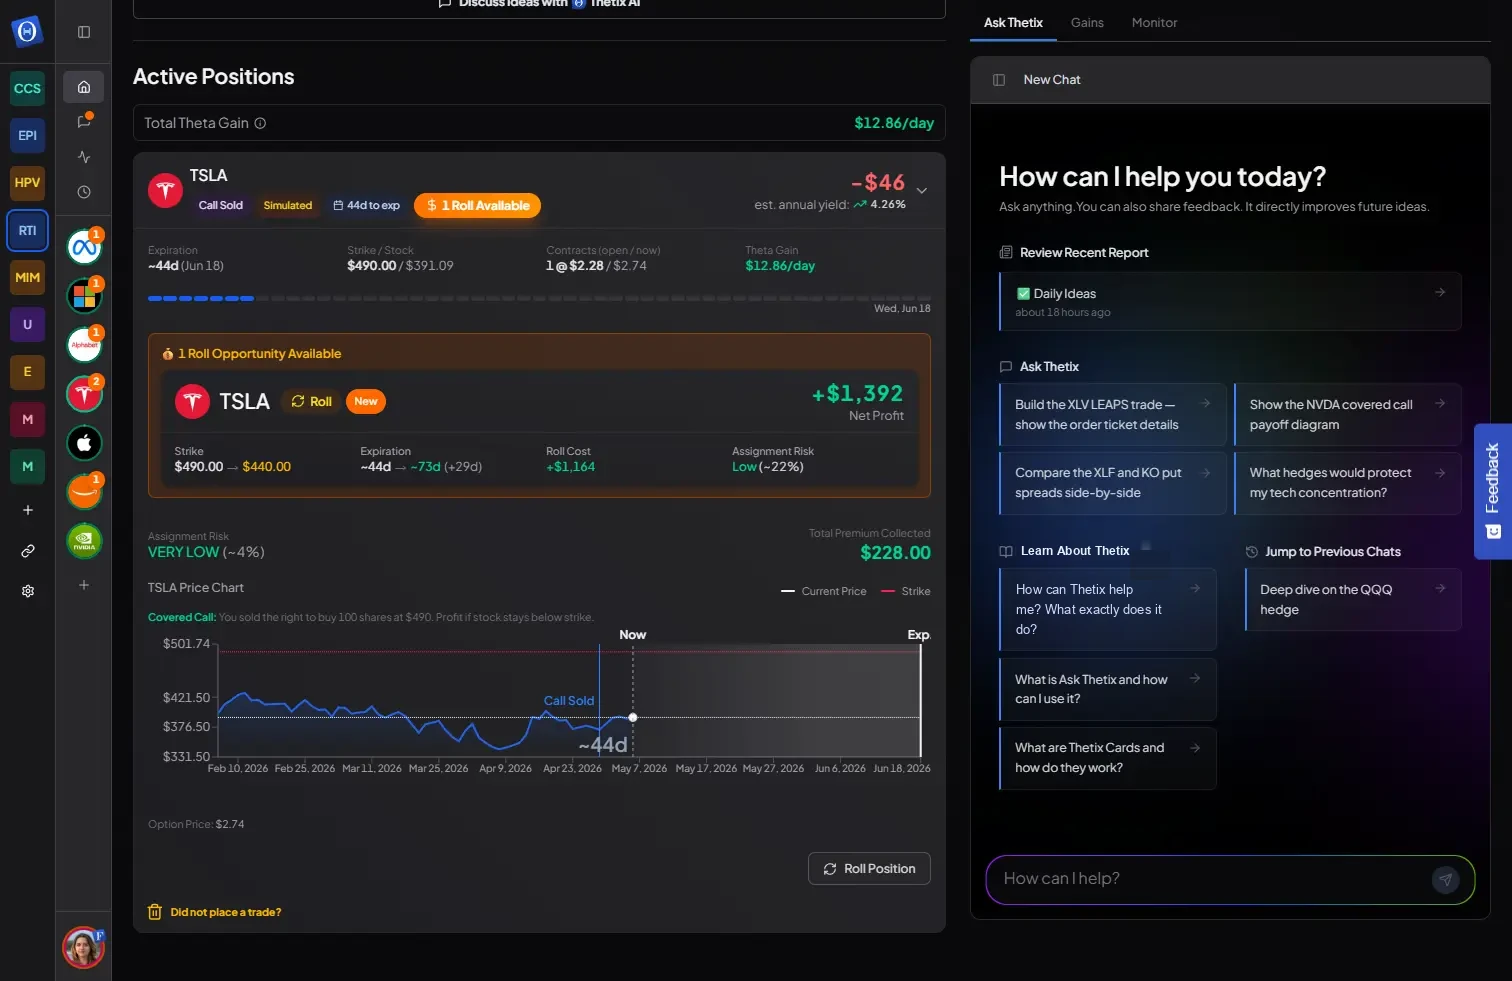The height and width of the screenshot is (981, 1512).
Task: Switch to the Gains tab
Action: [x=1087, y=22]
